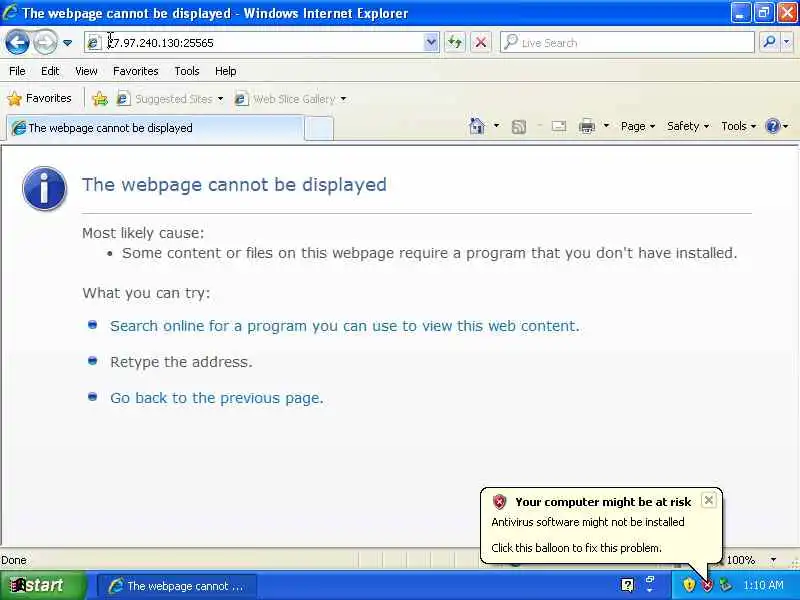Open the View menu
The width and height of the screenshot is (800, 600).
point(86,71)
